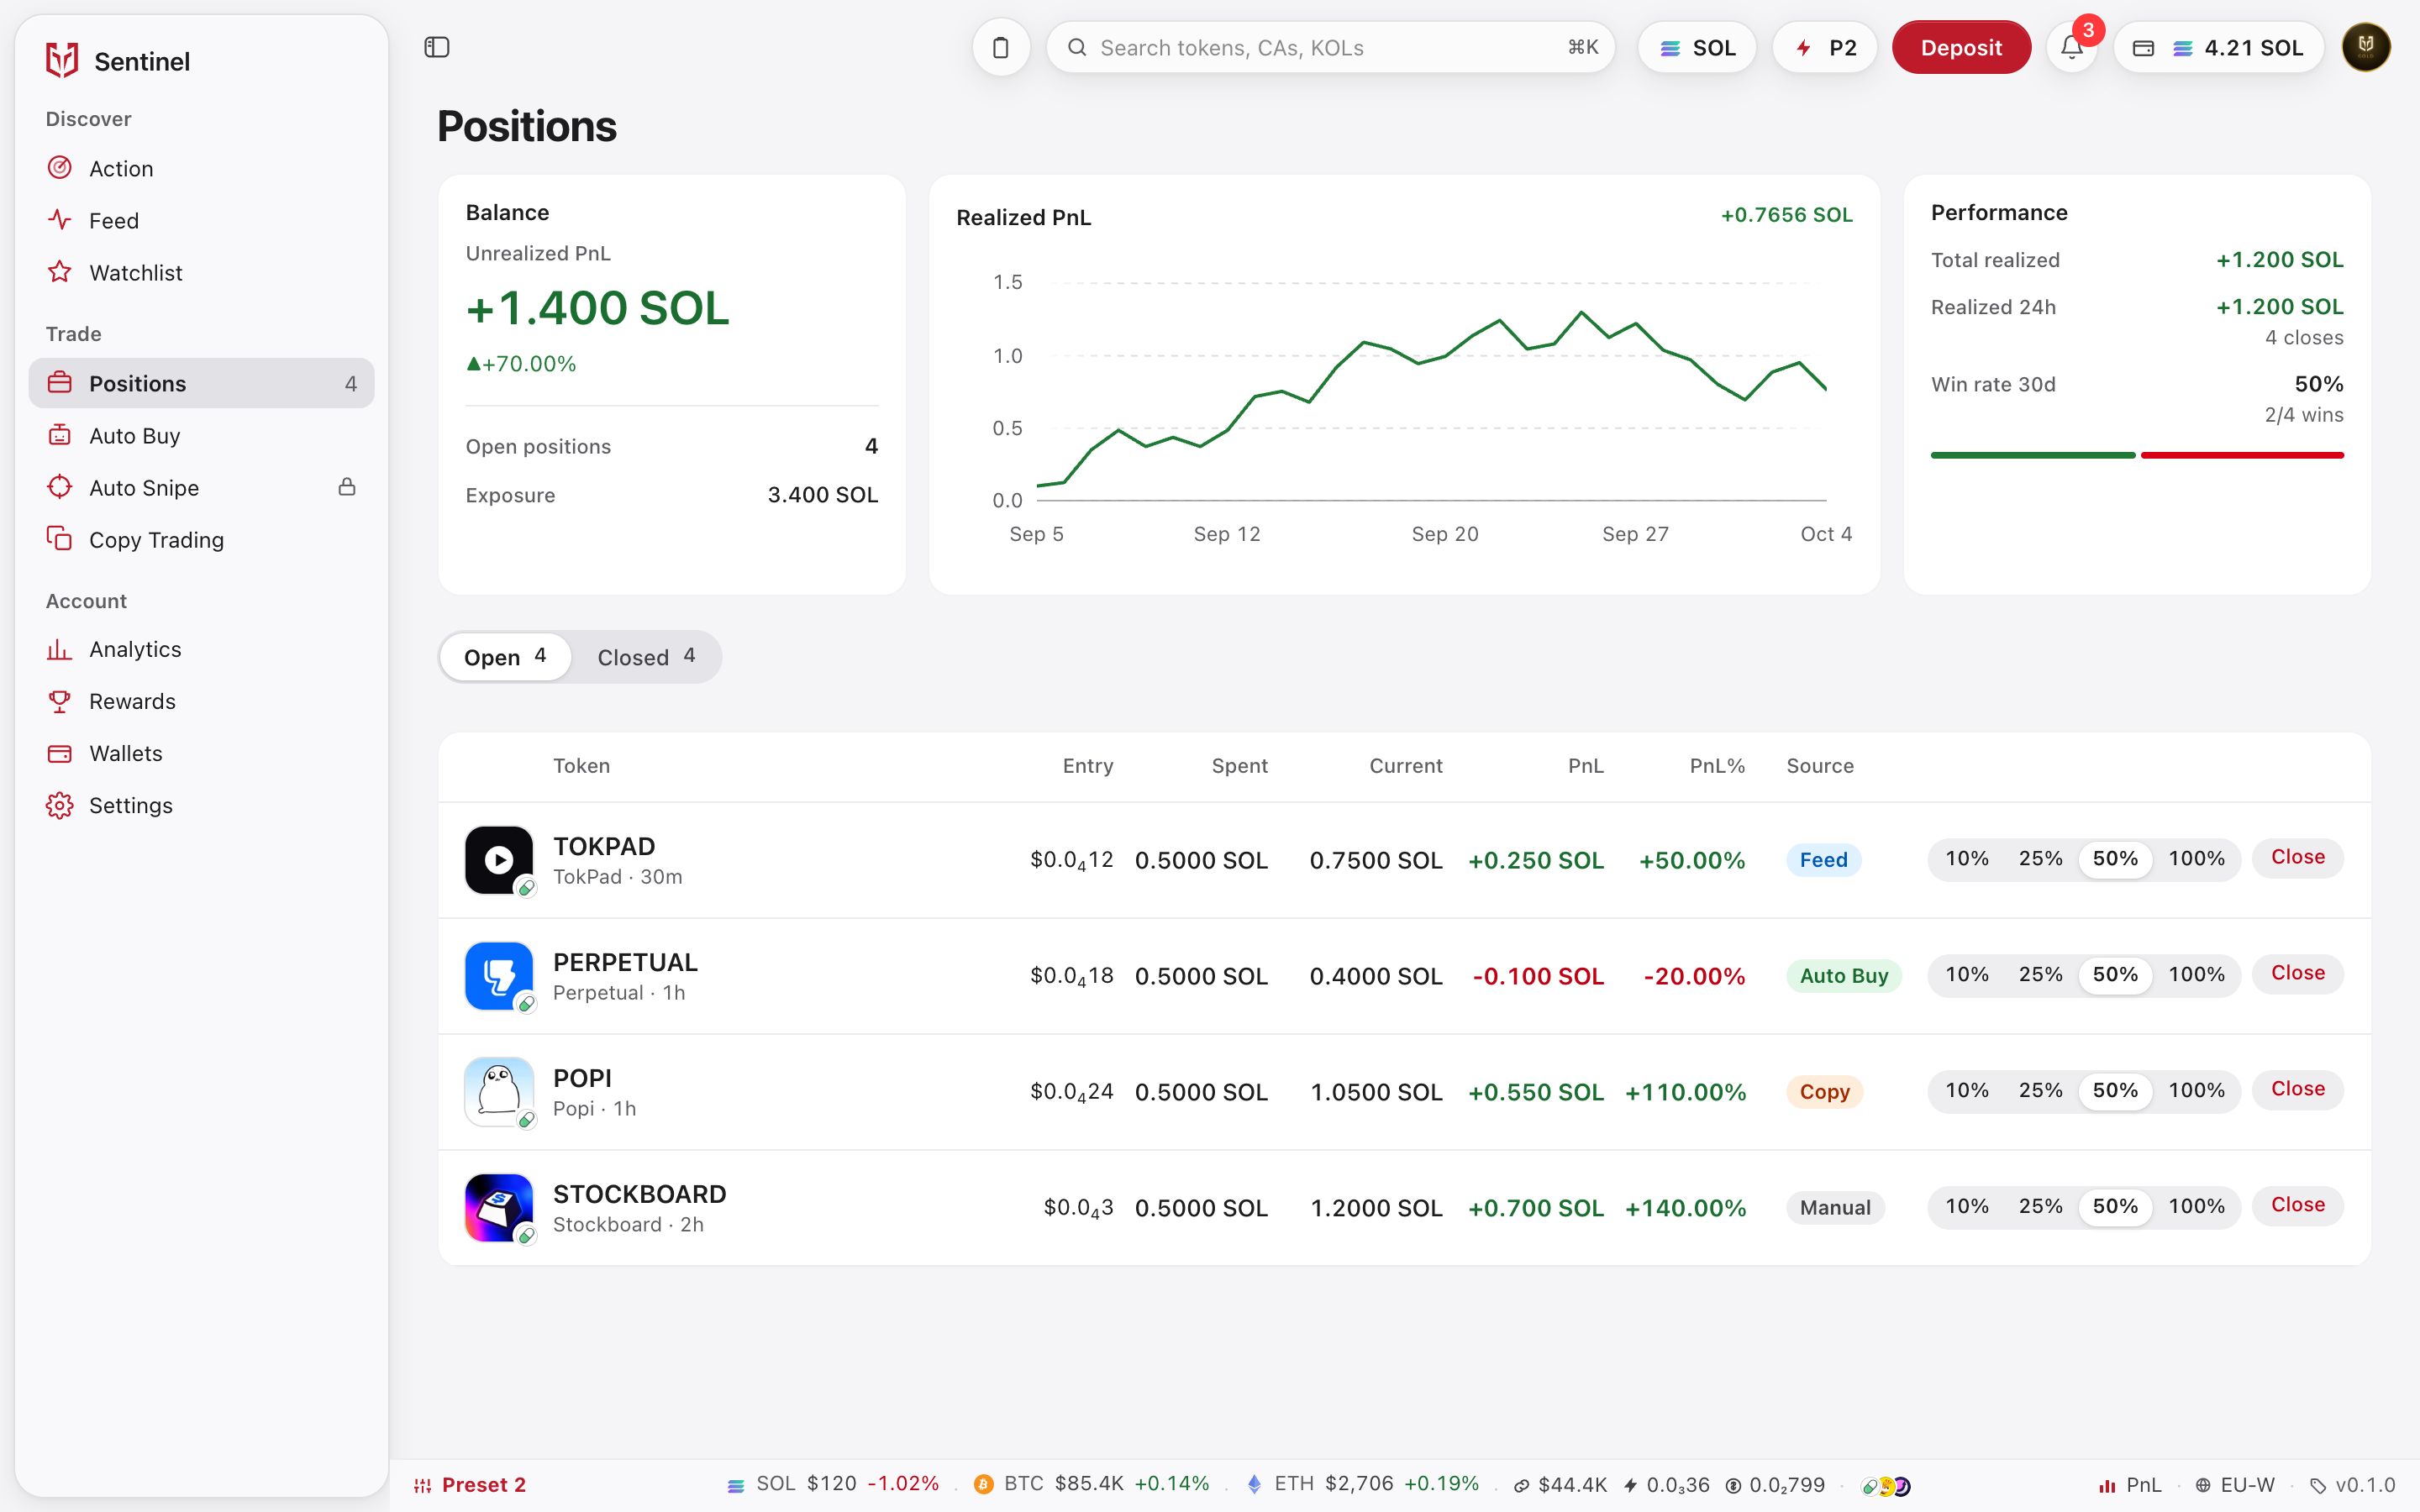Select 10% for POPI
The image size is (2420, 1512).
click(1966, 1091)
